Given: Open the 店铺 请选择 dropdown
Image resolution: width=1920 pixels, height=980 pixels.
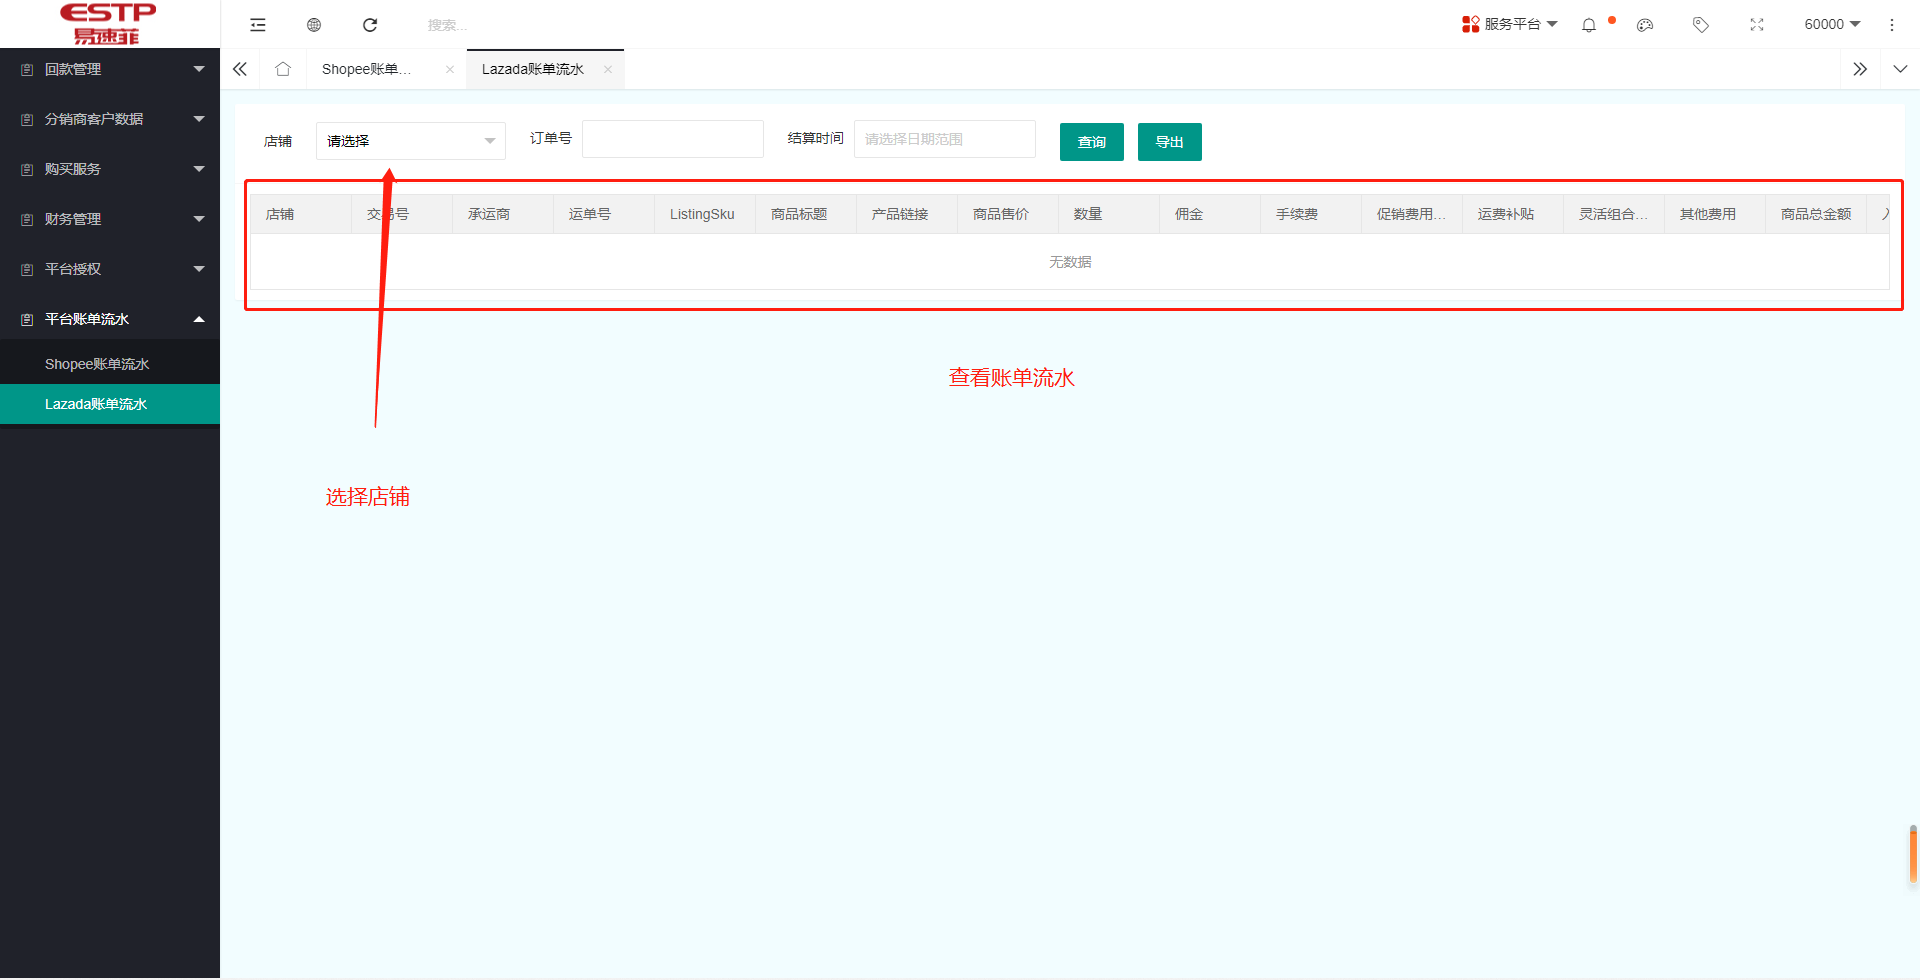Looking at the screenshot, I should (410, 140).
